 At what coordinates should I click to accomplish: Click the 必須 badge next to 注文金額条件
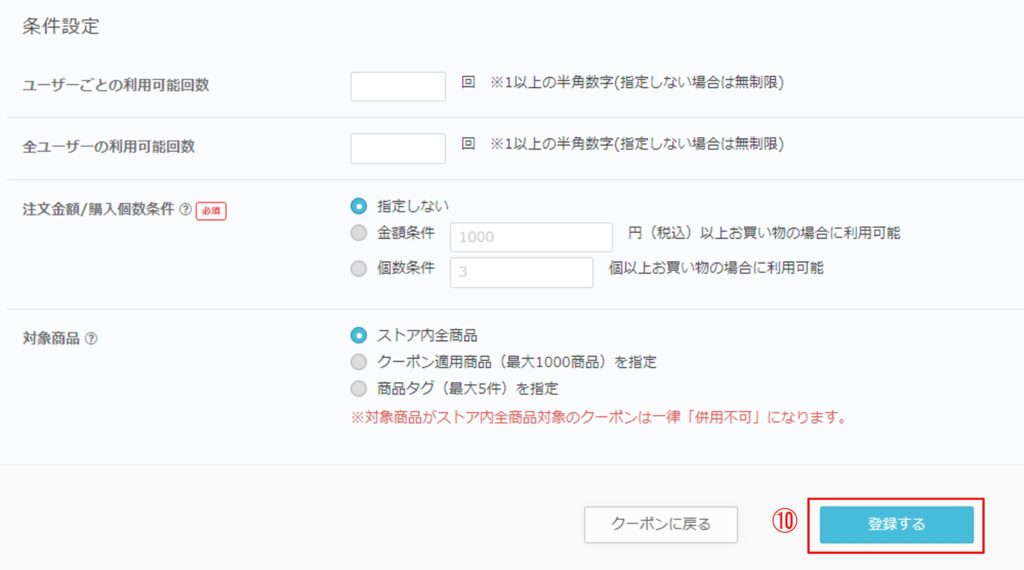point(211,211)
